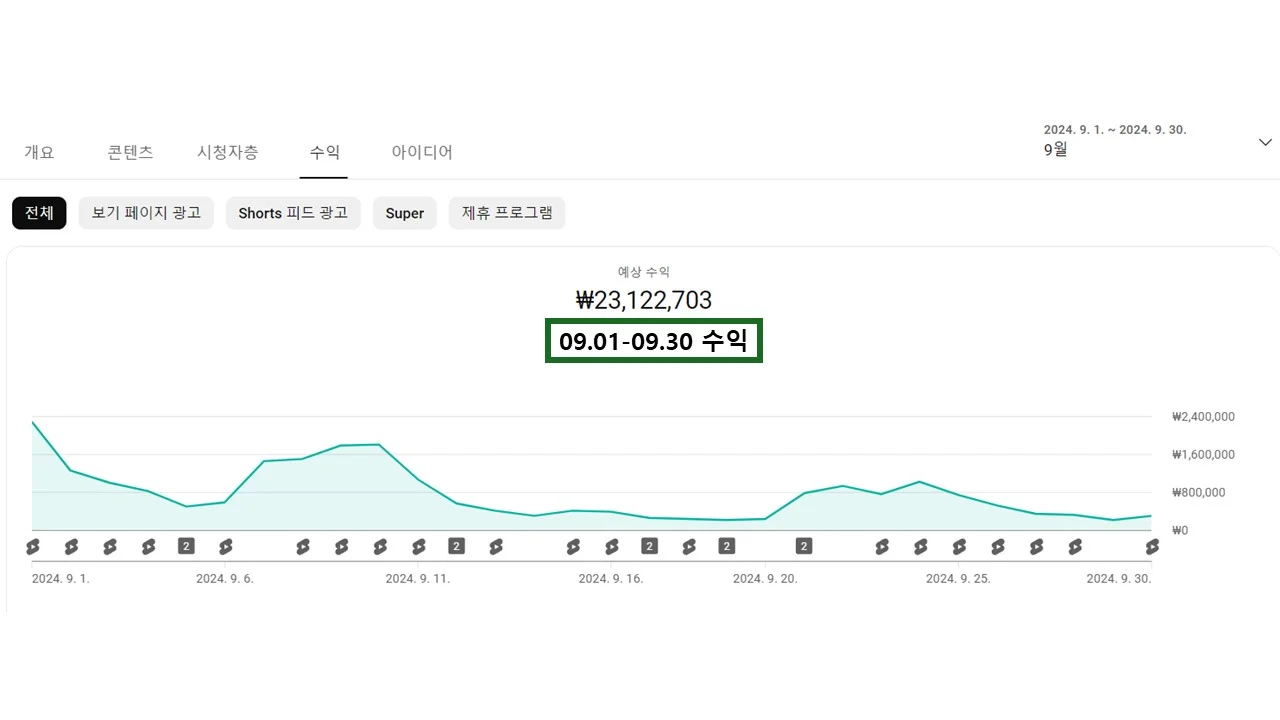The height and width of the screenshot is (720, 1280).
Task: Open the '2' video badge just before 9. 6.
Action: point(187,546)
